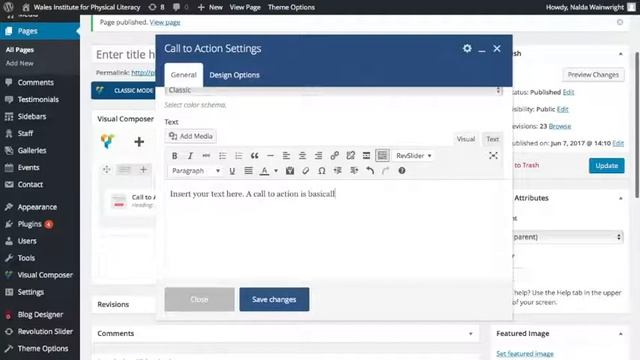Toggle the editor toolbar kitchen sink
The image size is (640, 360).
[382, 156]
